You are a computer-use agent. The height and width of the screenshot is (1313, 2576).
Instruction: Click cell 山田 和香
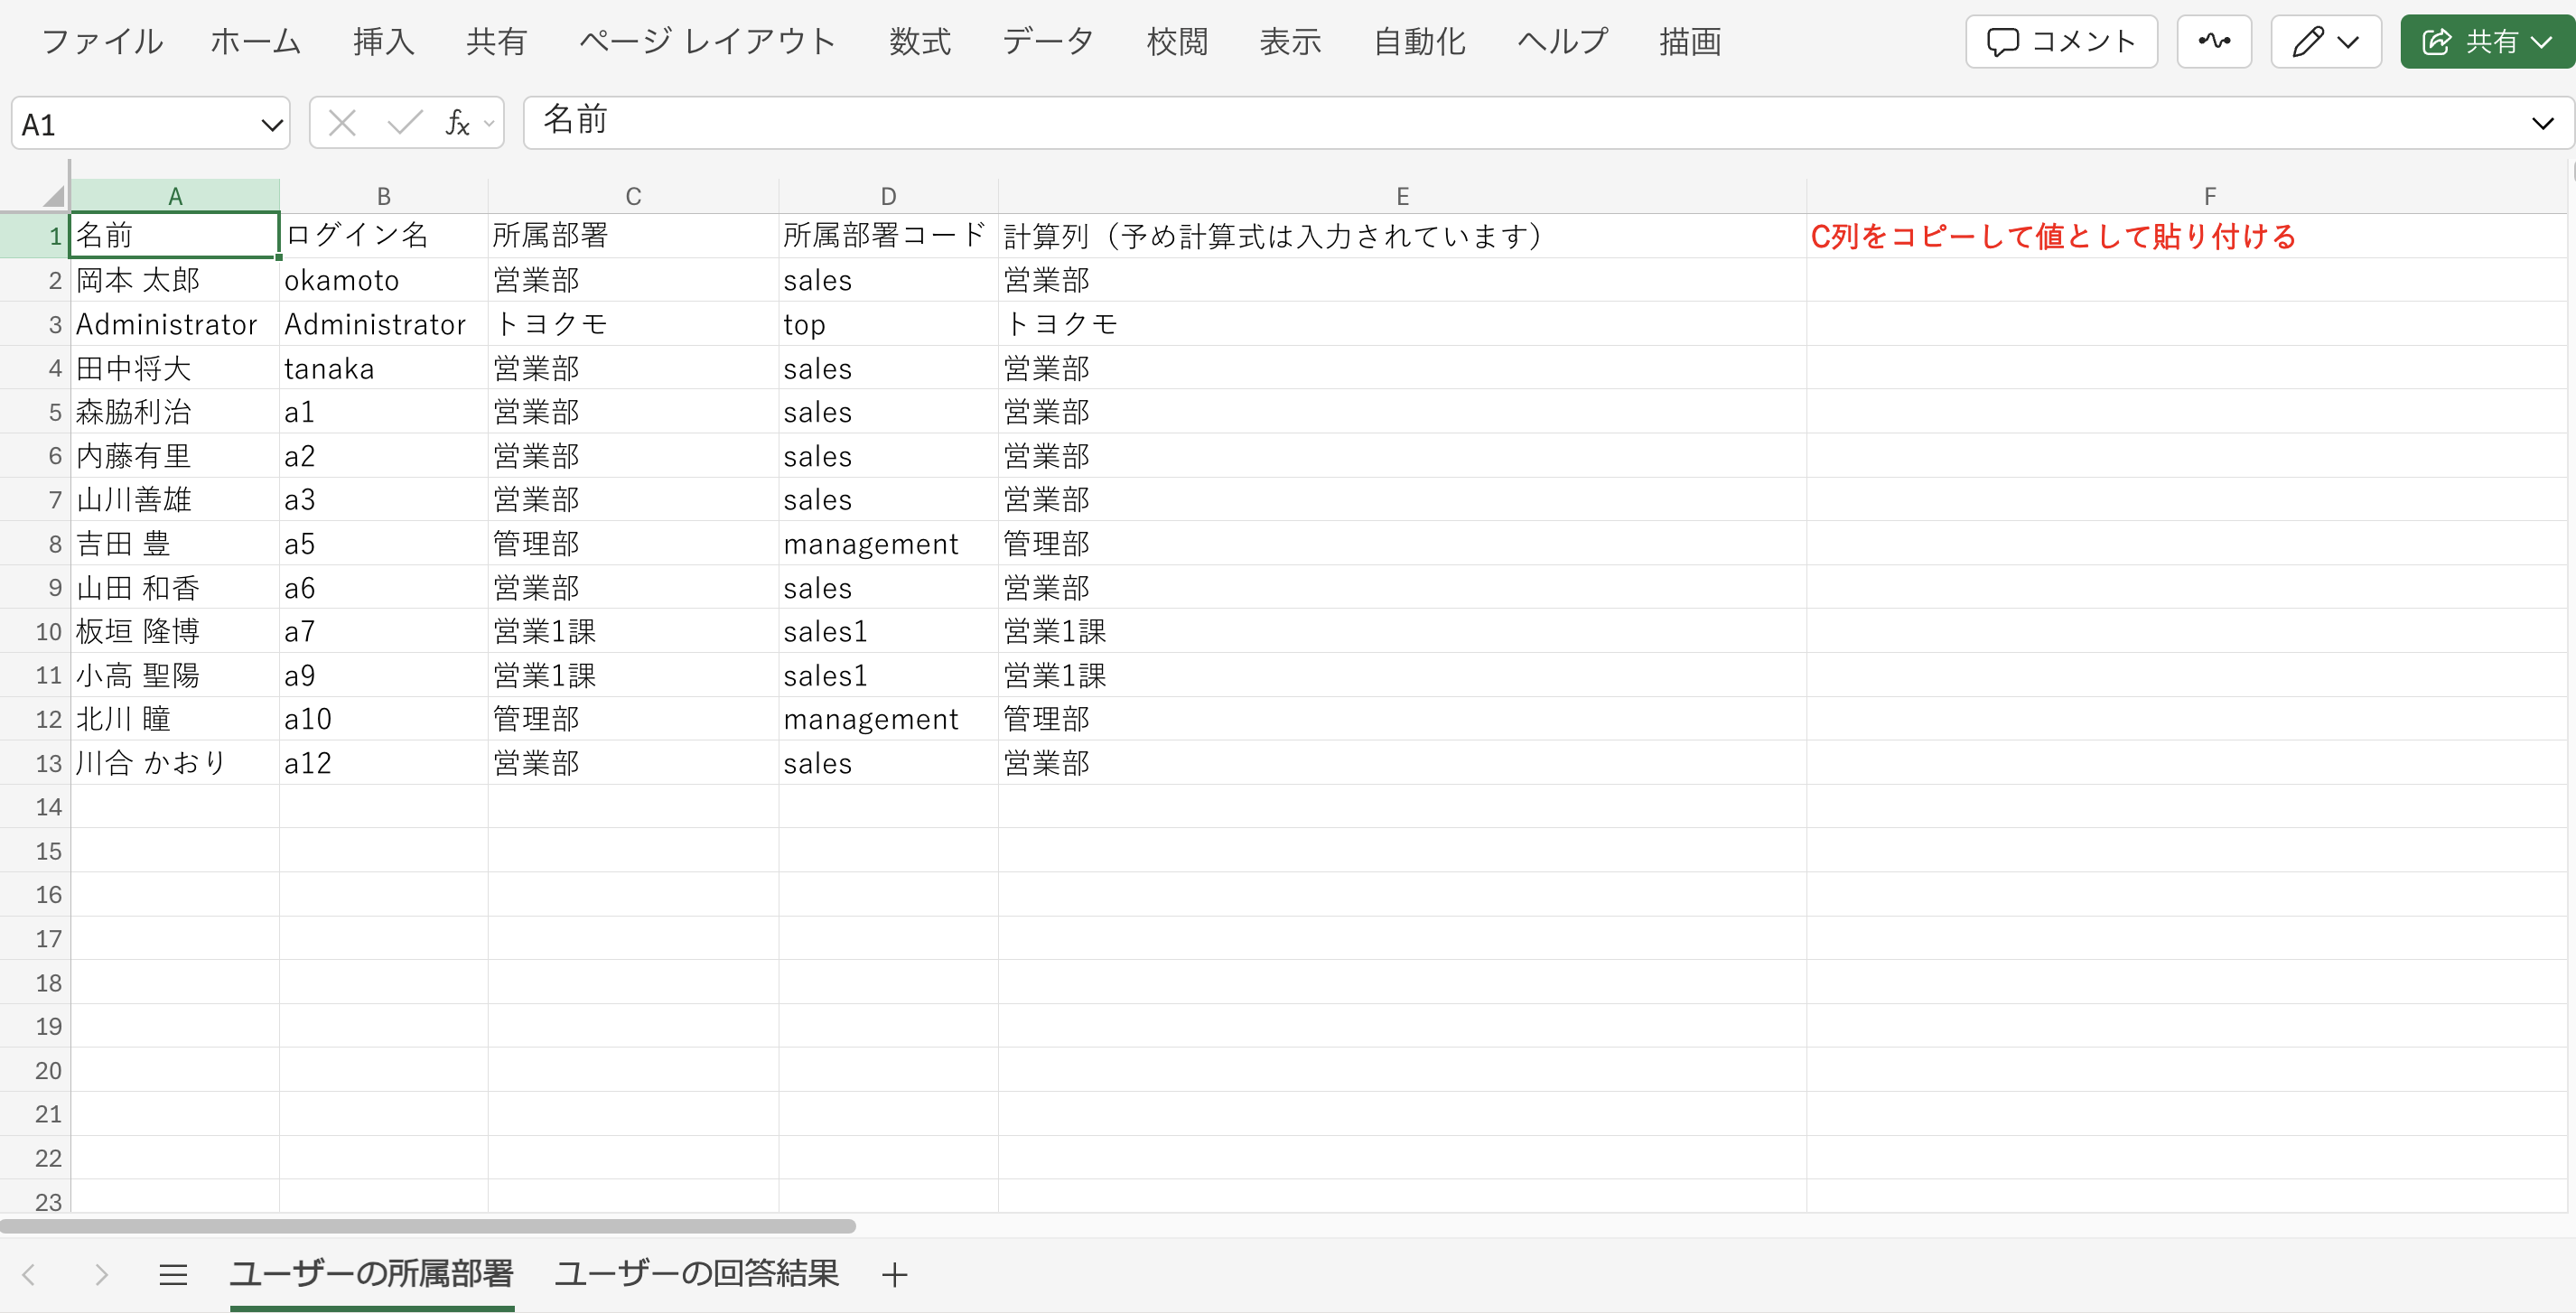(175, 587)
